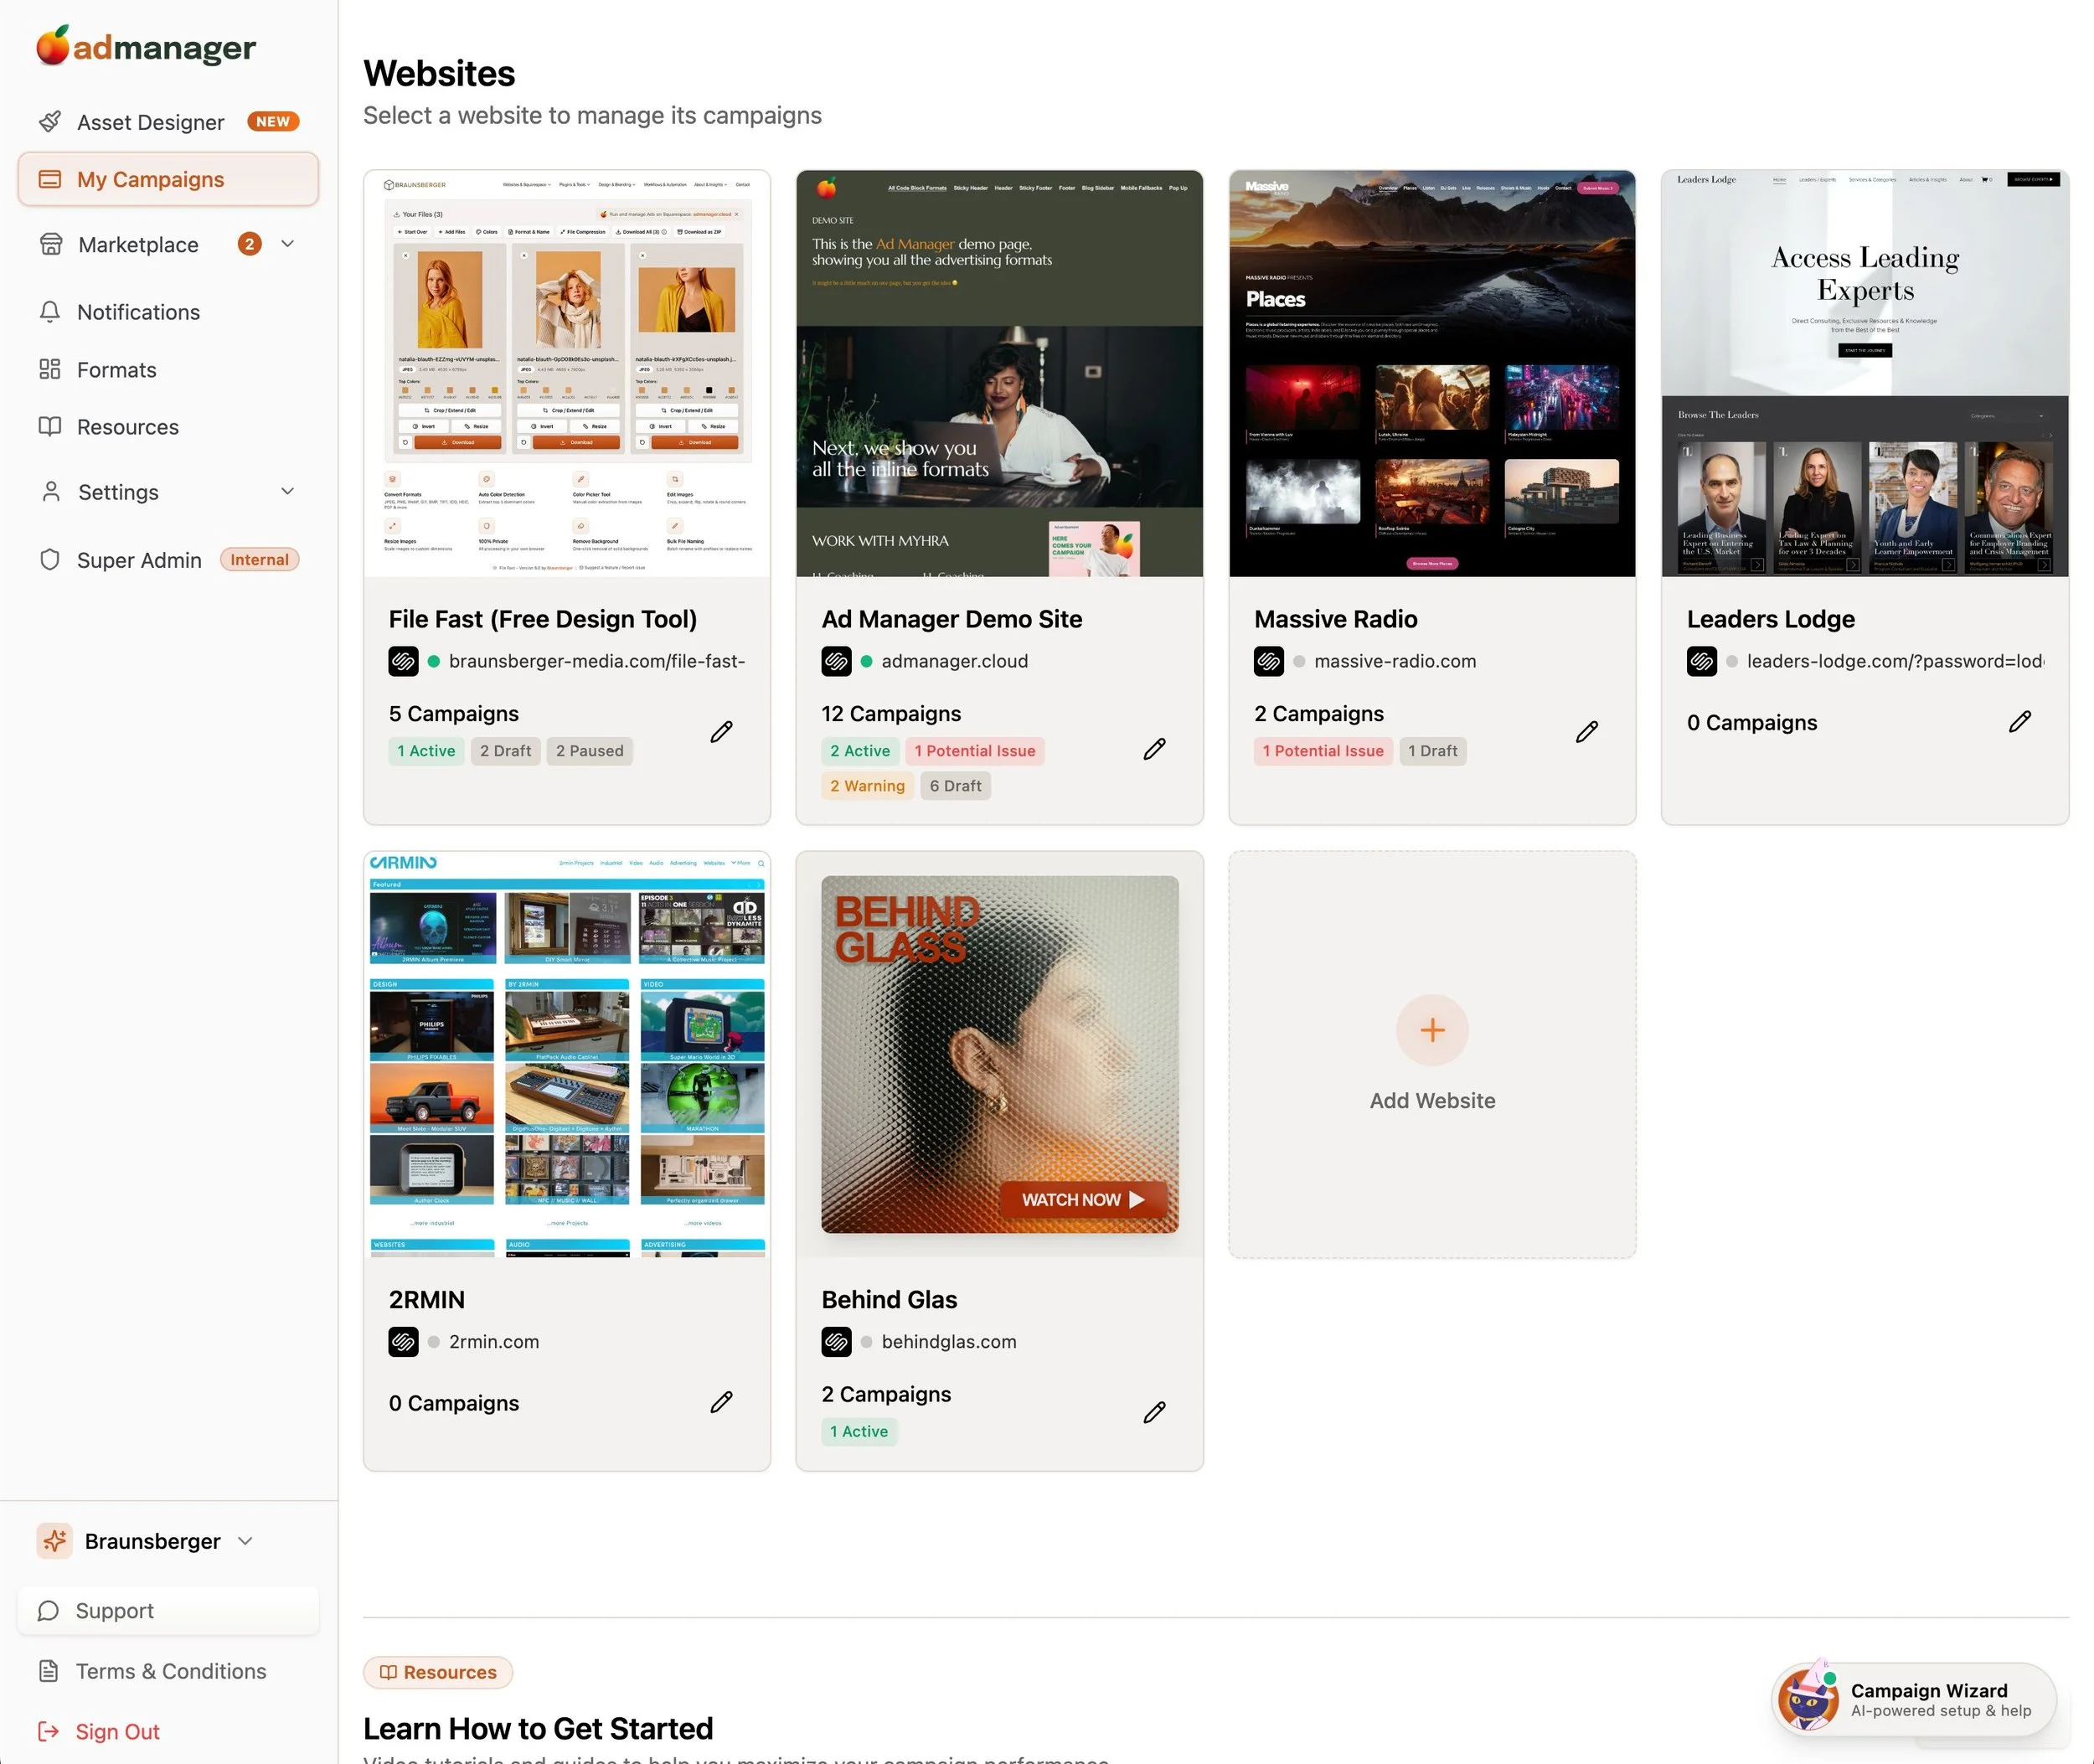Image resolution: width=2094 pixels, height=1764 pixels.
Task: Click the 2 Warning status badge
Action: (x=866, y=786)
